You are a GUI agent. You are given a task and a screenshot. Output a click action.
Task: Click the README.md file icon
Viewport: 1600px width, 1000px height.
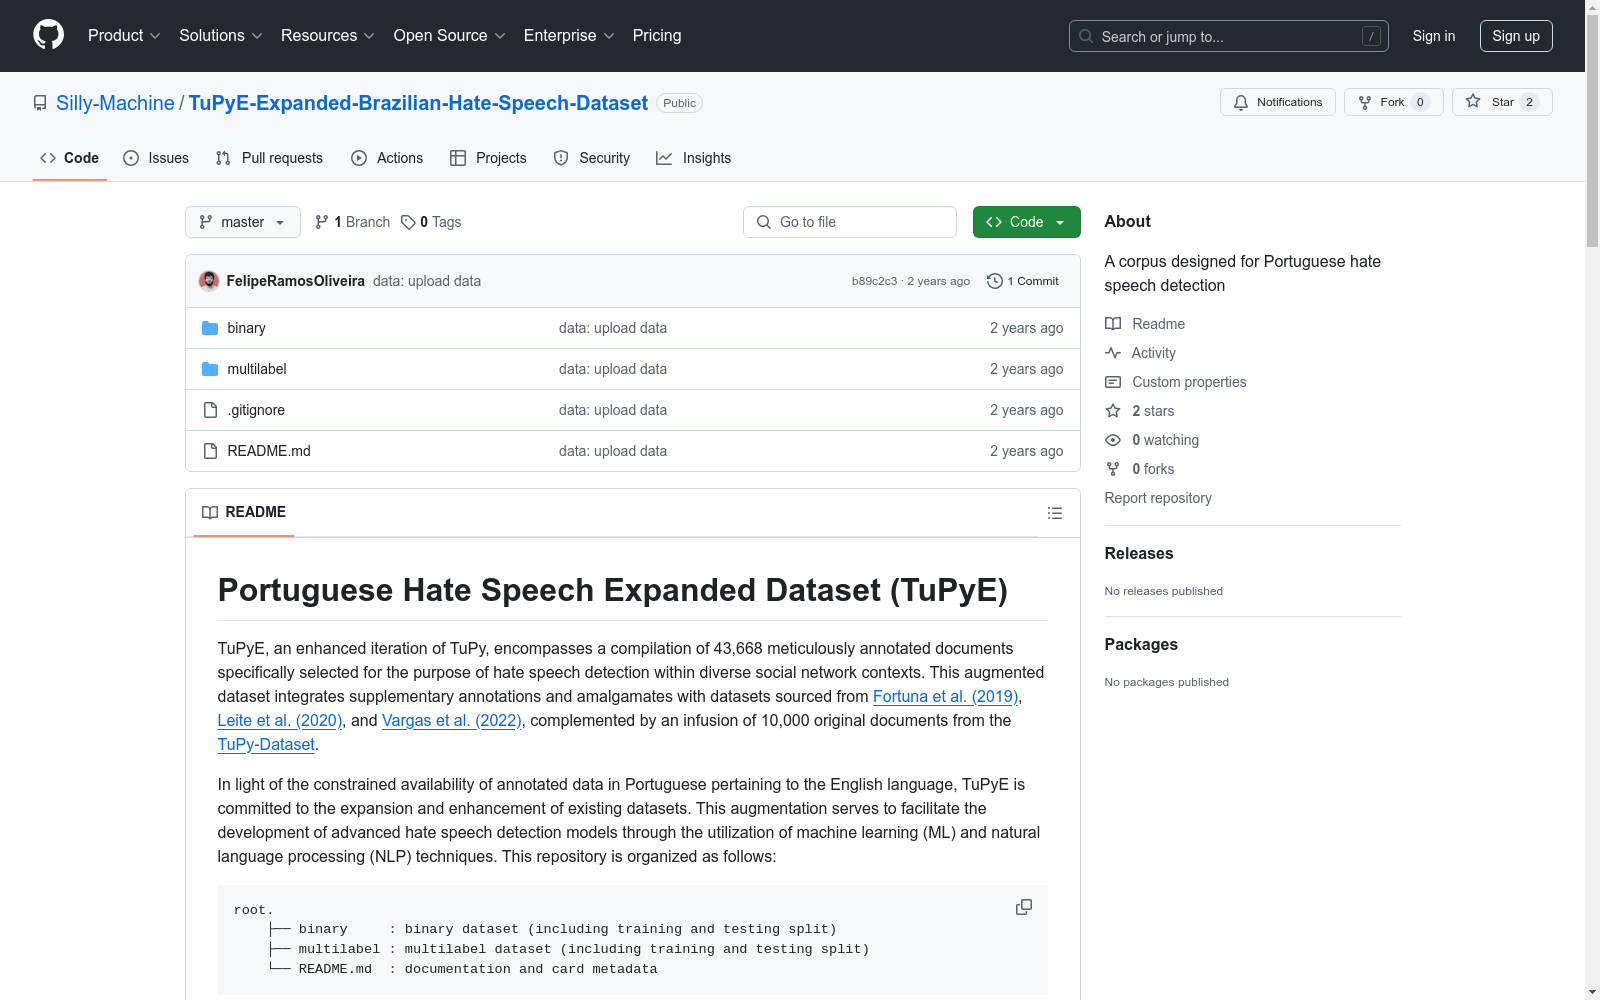tap(210, 451)
